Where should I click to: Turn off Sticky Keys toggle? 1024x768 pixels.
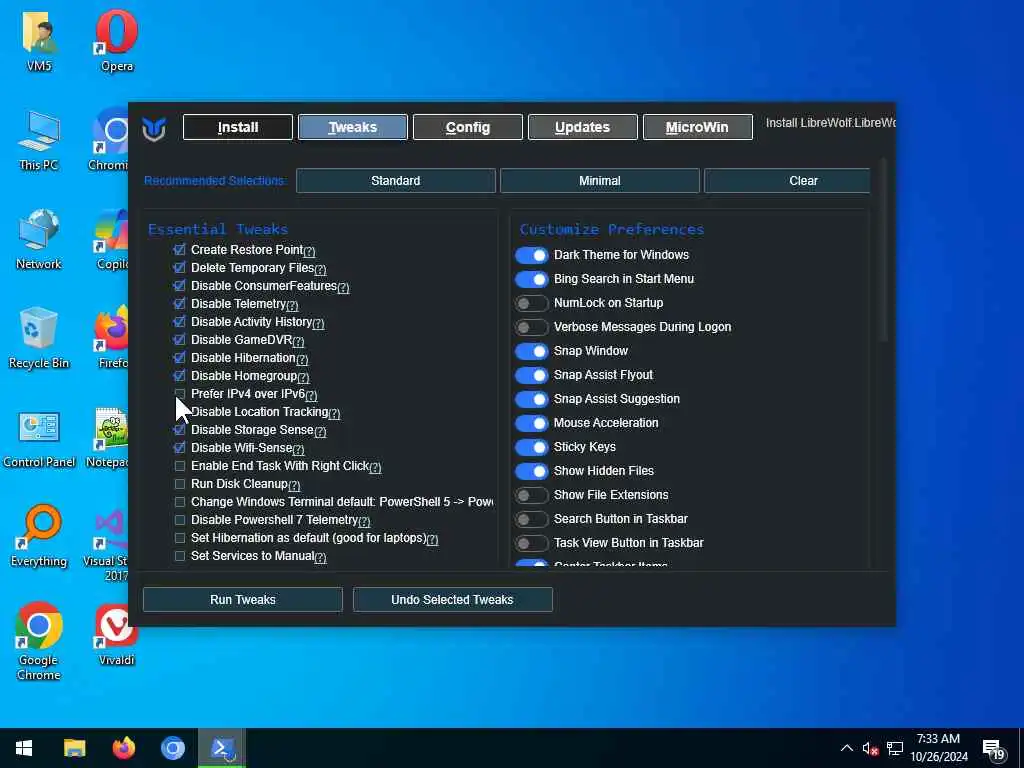531,447
